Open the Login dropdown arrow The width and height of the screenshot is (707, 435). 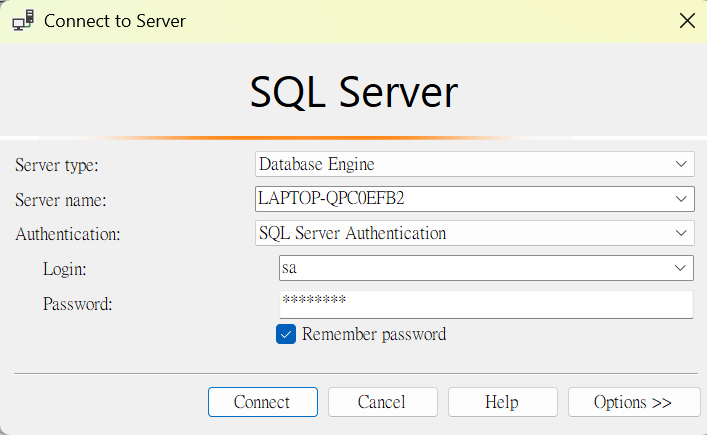(x=682, y=268)
